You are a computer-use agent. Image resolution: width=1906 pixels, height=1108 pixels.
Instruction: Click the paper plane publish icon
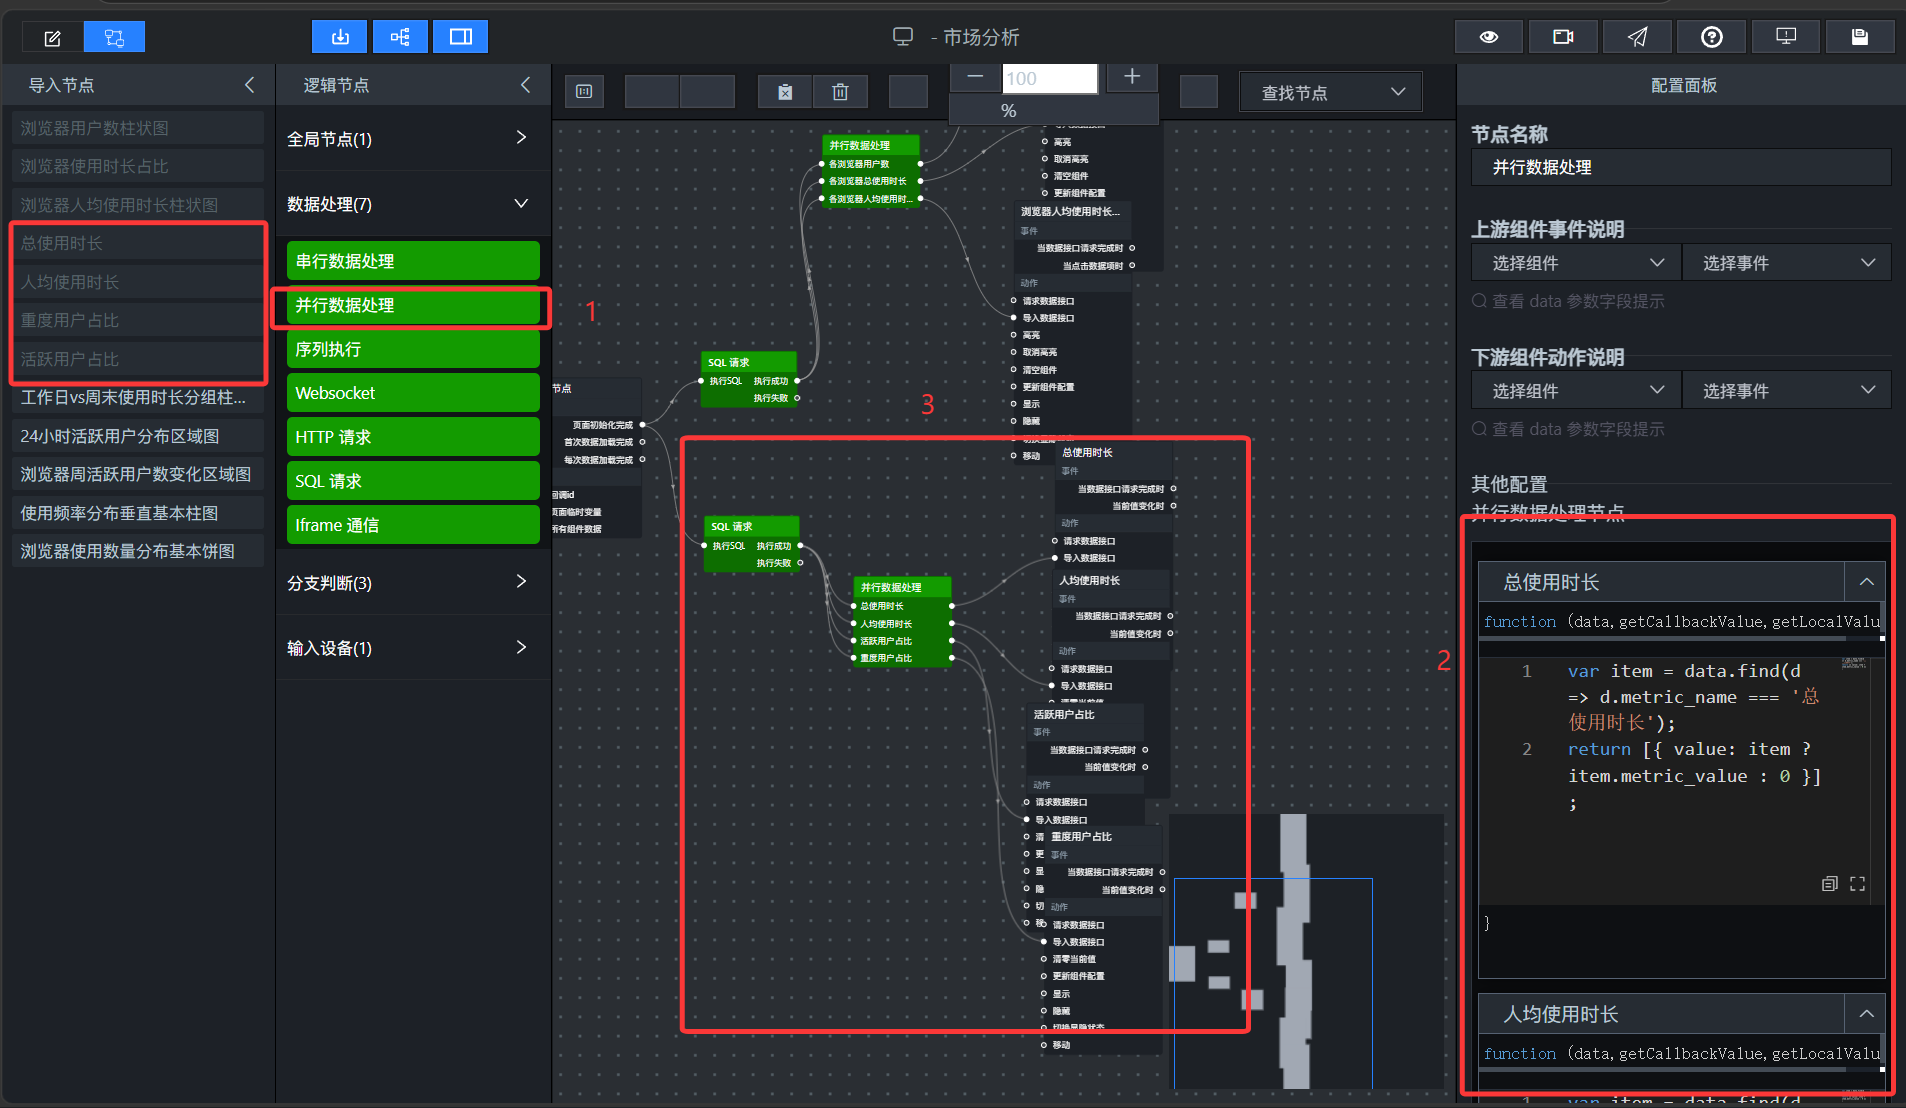point(1637,37)
